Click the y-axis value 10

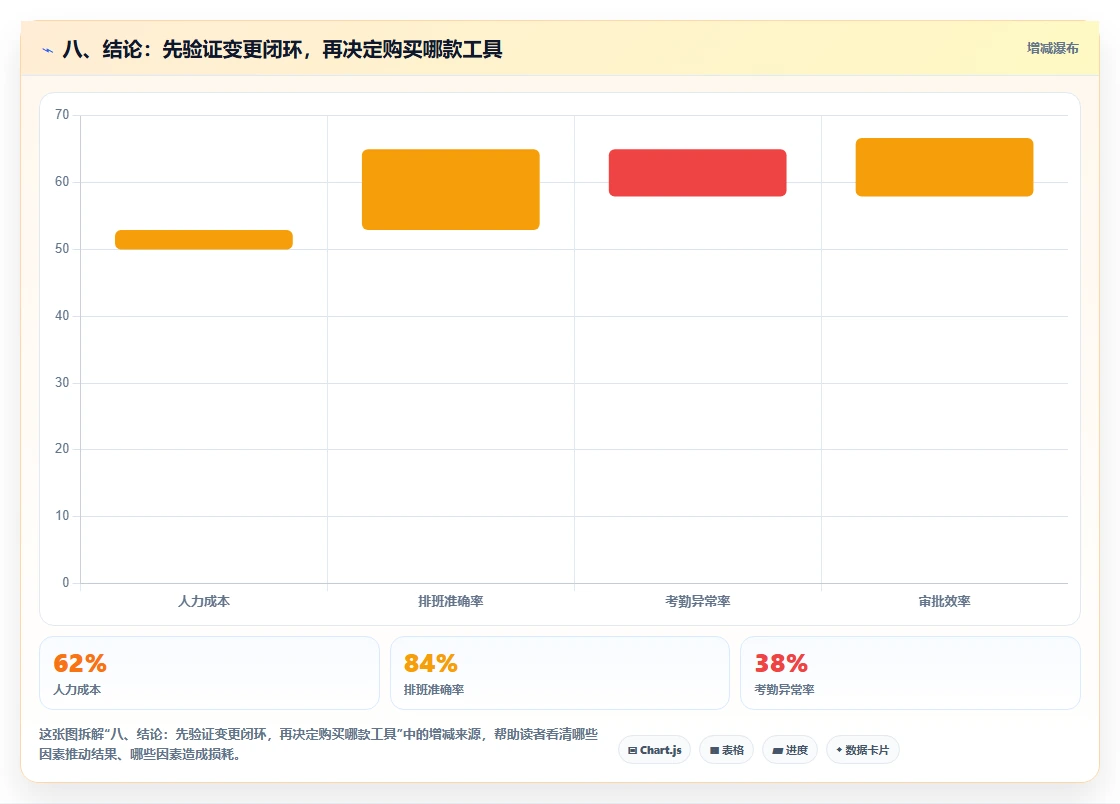click(x=62, y=516)
